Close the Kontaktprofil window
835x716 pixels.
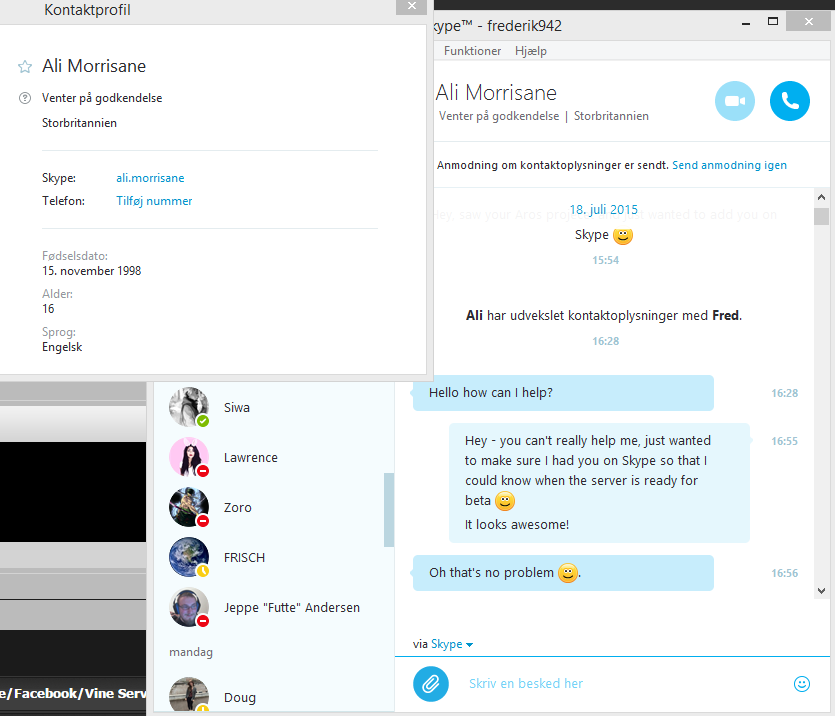(x=412, y=6)
